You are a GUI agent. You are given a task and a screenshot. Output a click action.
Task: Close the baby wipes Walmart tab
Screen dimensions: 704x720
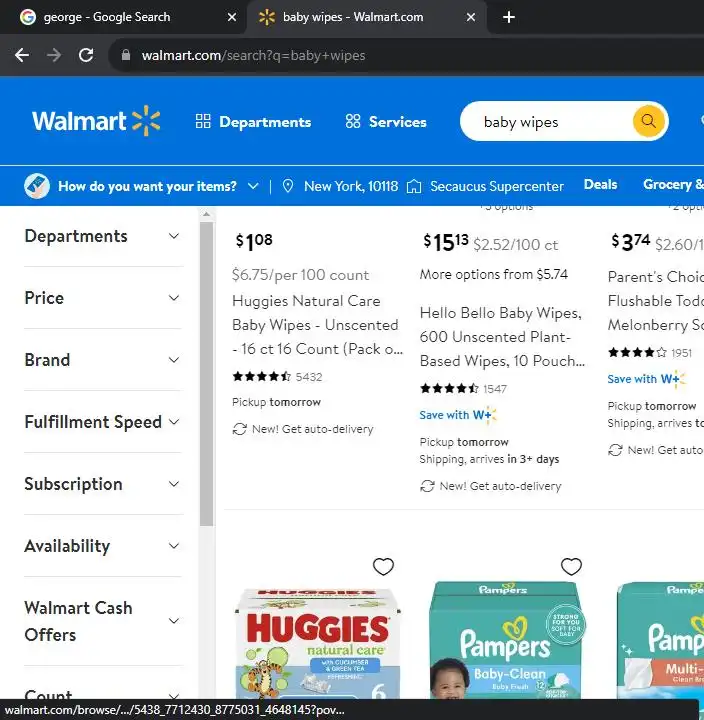[471, 17]
